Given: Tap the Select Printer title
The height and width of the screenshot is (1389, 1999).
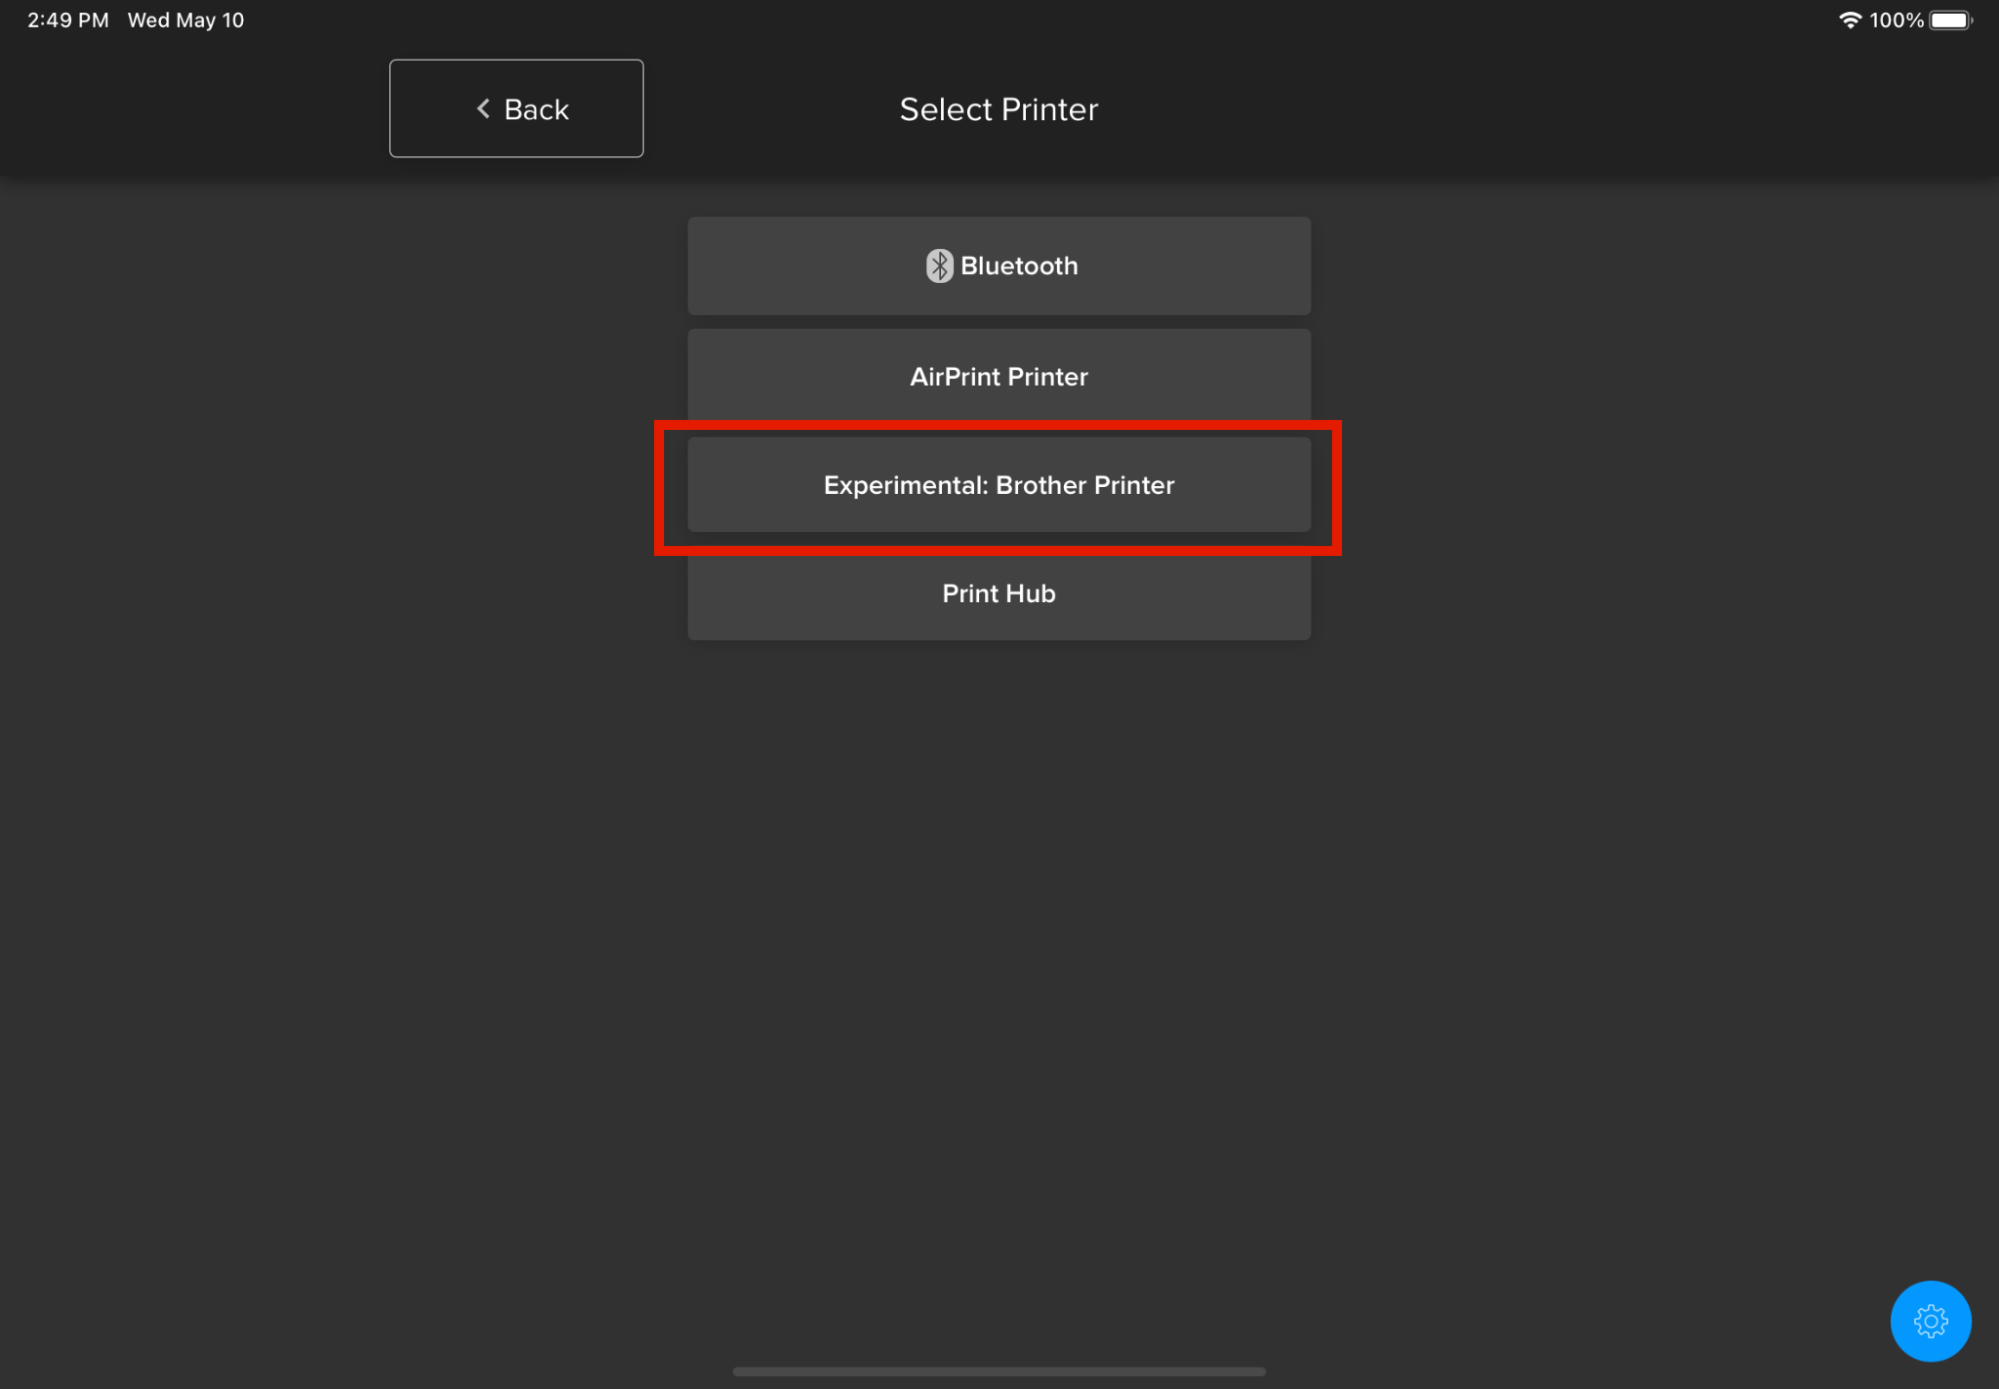Looking at the screenshot, I should (x=998, y=109).
